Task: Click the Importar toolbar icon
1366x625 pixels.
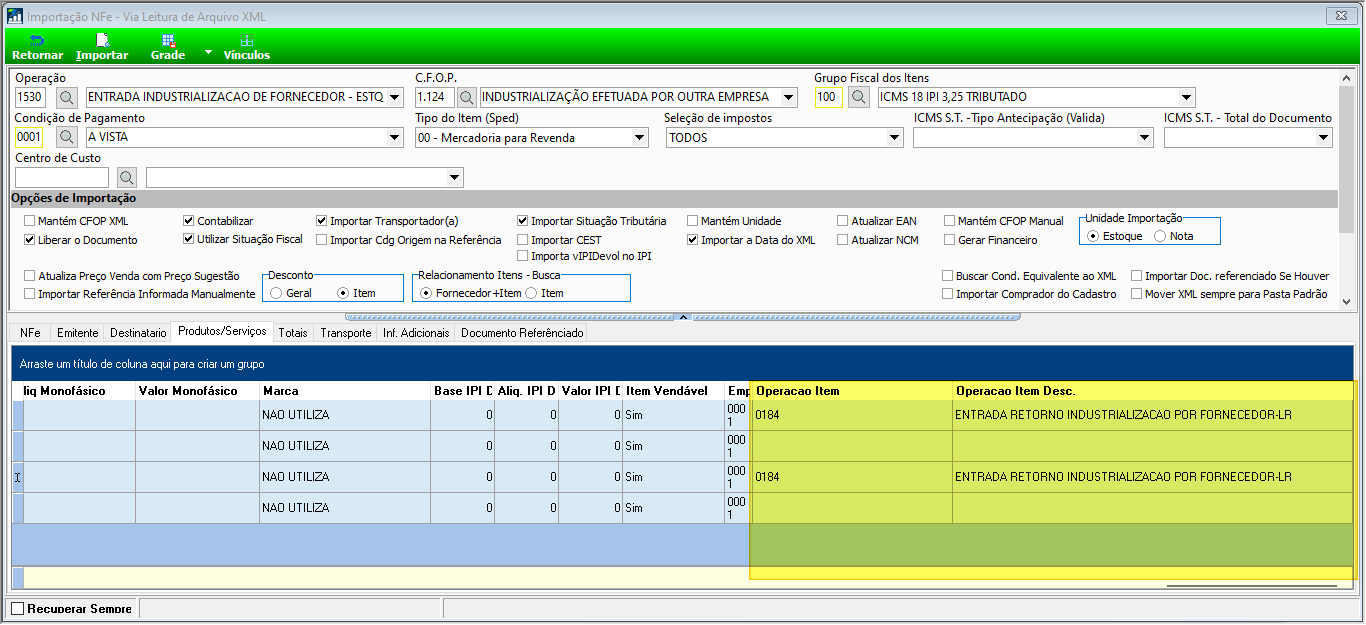Action: point(102,47)
